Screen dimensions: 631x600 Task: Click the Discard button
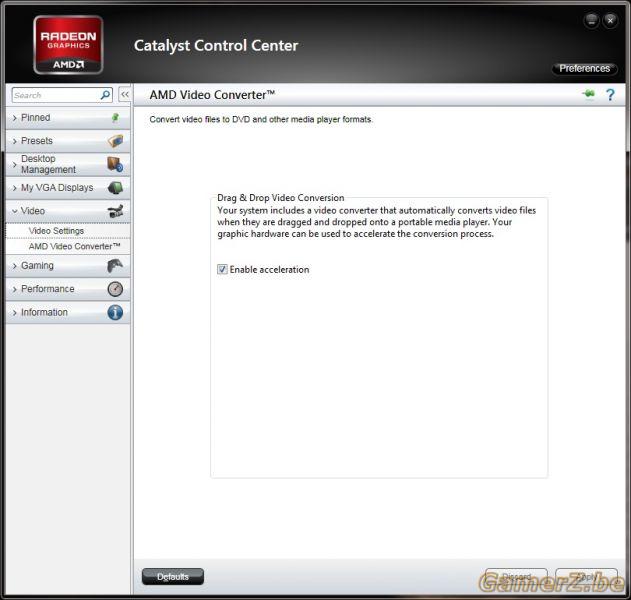click(x=516, y=577)
